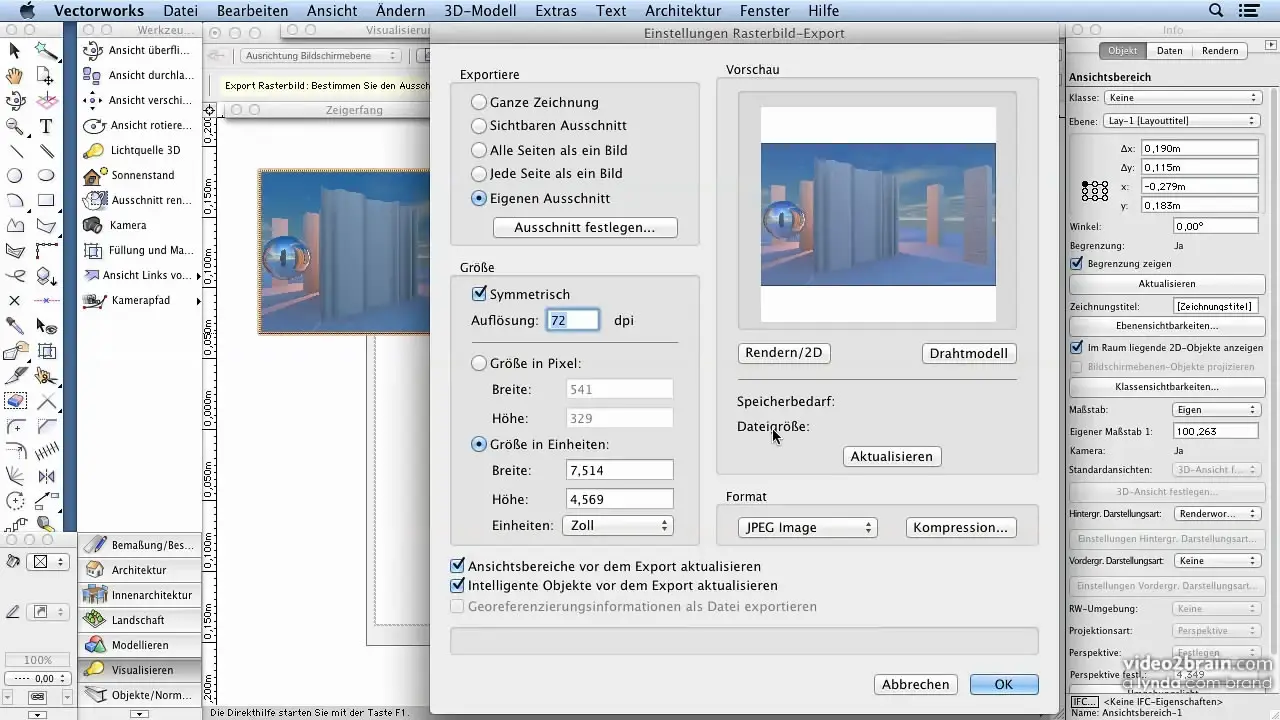The width and height of the screenshot is (1280, 720).
Task: Open the Maßstab Eigen dropdown
Action: 1216,410
